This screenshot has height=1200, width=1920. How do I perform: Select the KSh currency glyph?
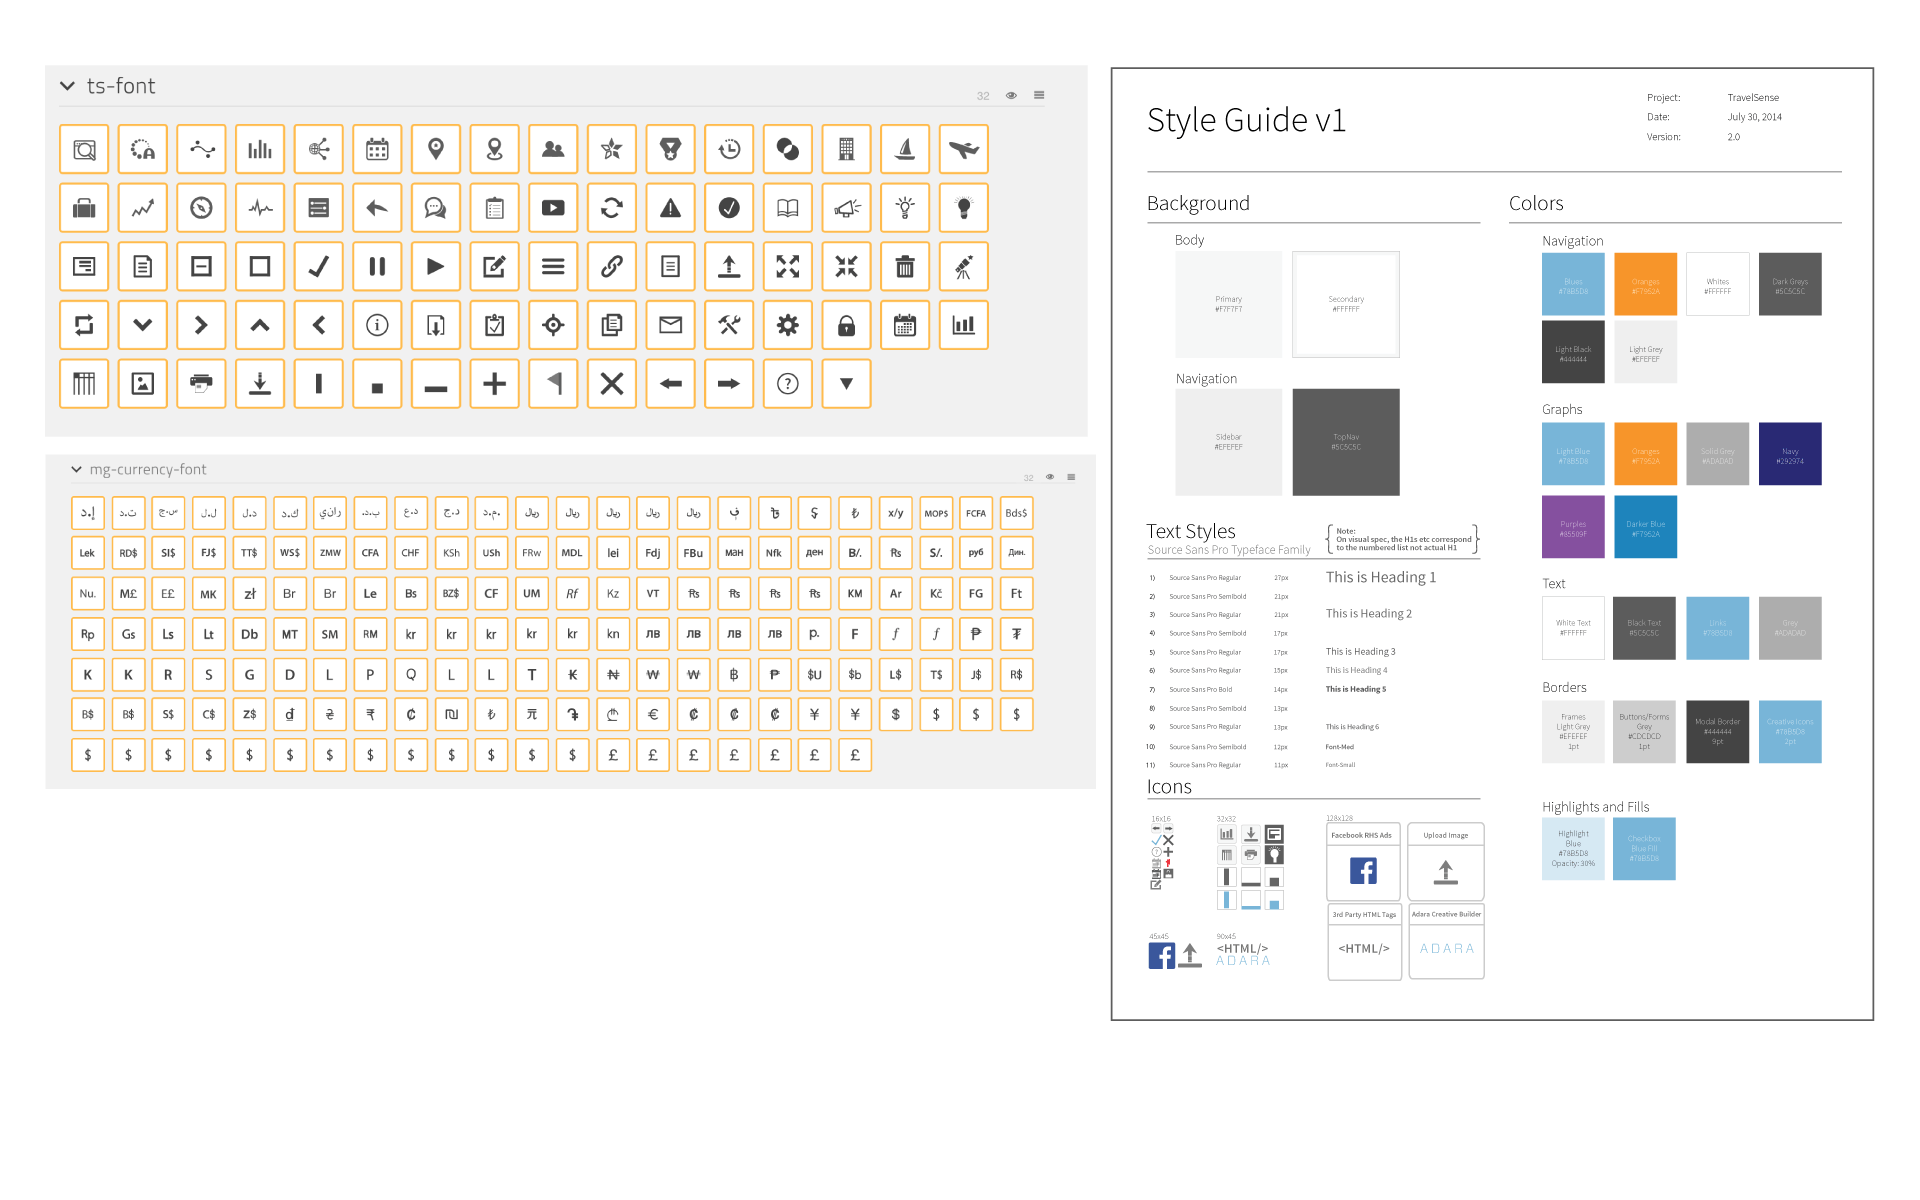tap(451, 553)
